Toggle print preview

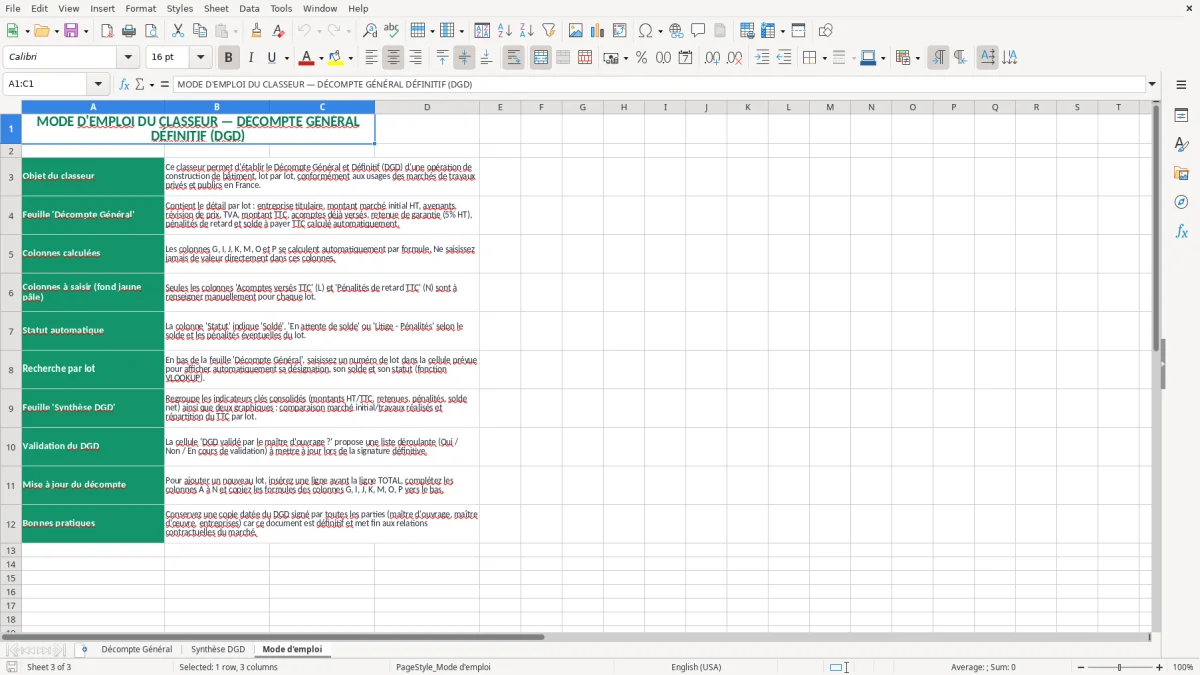click(x=150, y=31)
